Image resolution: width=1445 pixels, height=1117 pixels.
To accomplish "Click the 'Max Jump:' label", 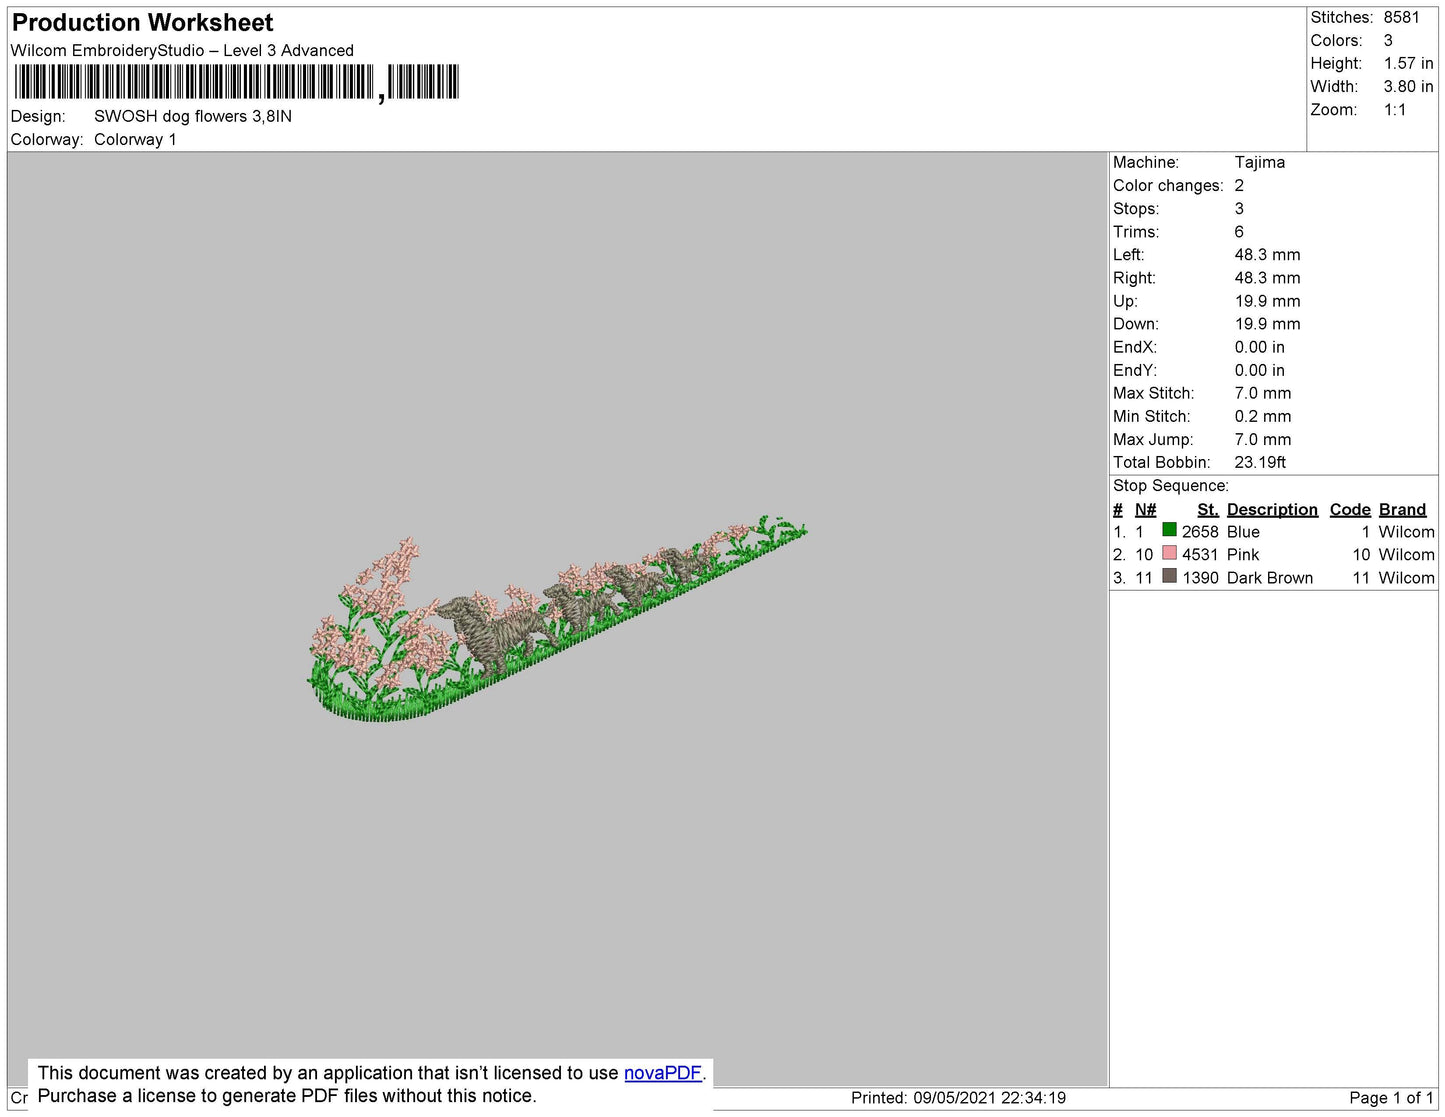I will [x=1153, y=439].
